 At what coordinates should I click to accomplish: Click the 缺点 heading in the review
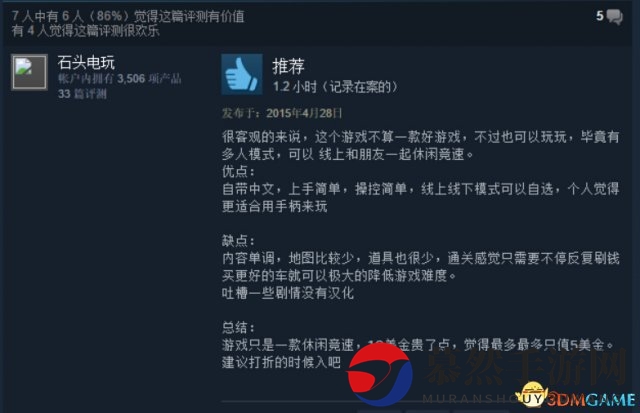point(238,241)
